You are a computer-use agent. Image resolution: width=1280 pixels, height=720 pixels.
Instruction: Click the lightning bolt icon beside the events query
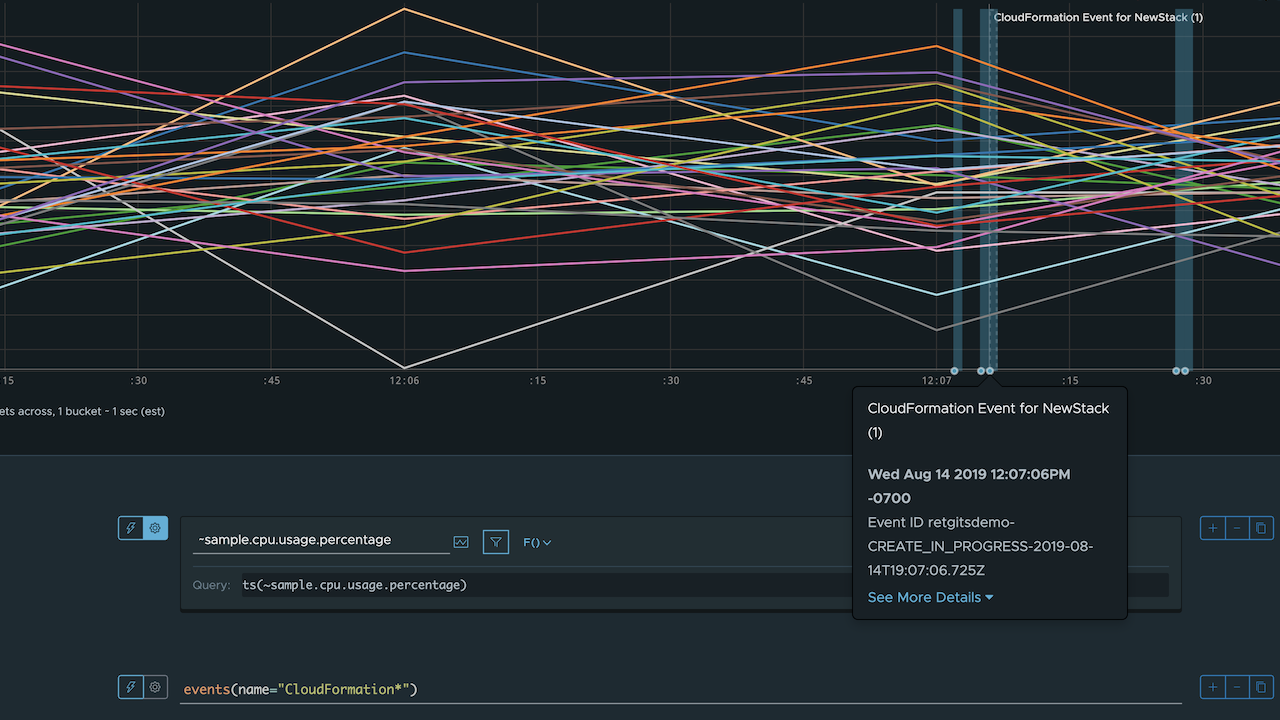[x=131, y=687]
